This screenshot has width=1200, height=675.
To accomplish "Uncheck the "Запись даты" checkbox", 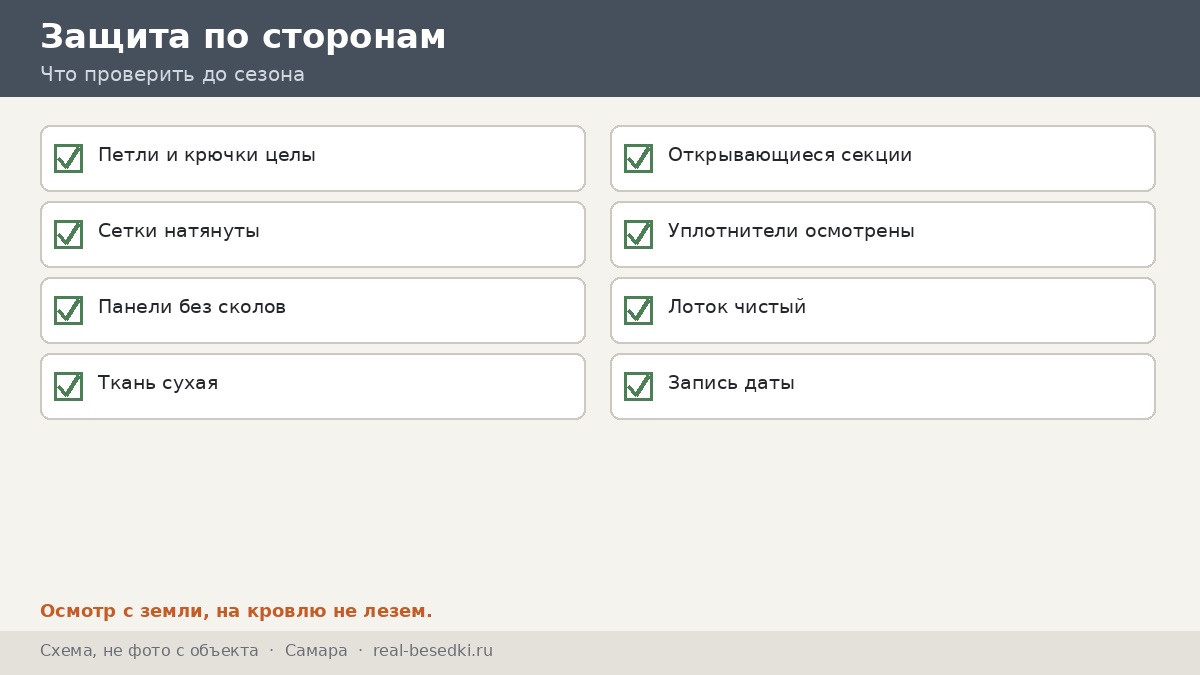I will [638, 386].
